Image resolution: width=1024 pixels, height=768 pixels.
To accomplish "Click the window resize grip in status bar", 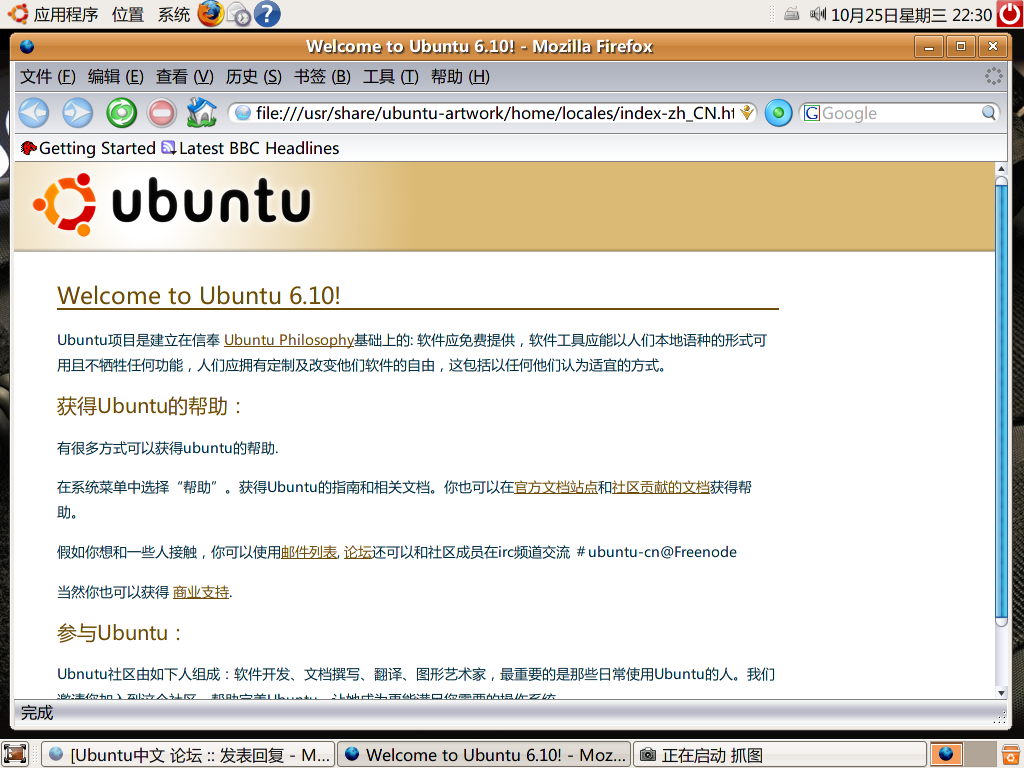I will coord(999,718).
